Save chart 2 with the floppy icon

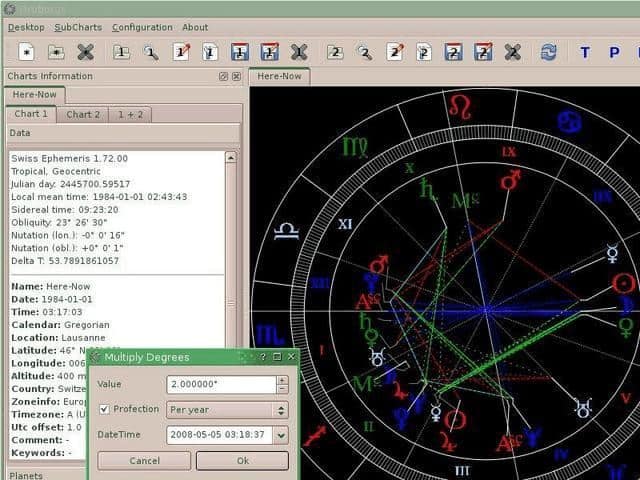(x=453, y=52)
